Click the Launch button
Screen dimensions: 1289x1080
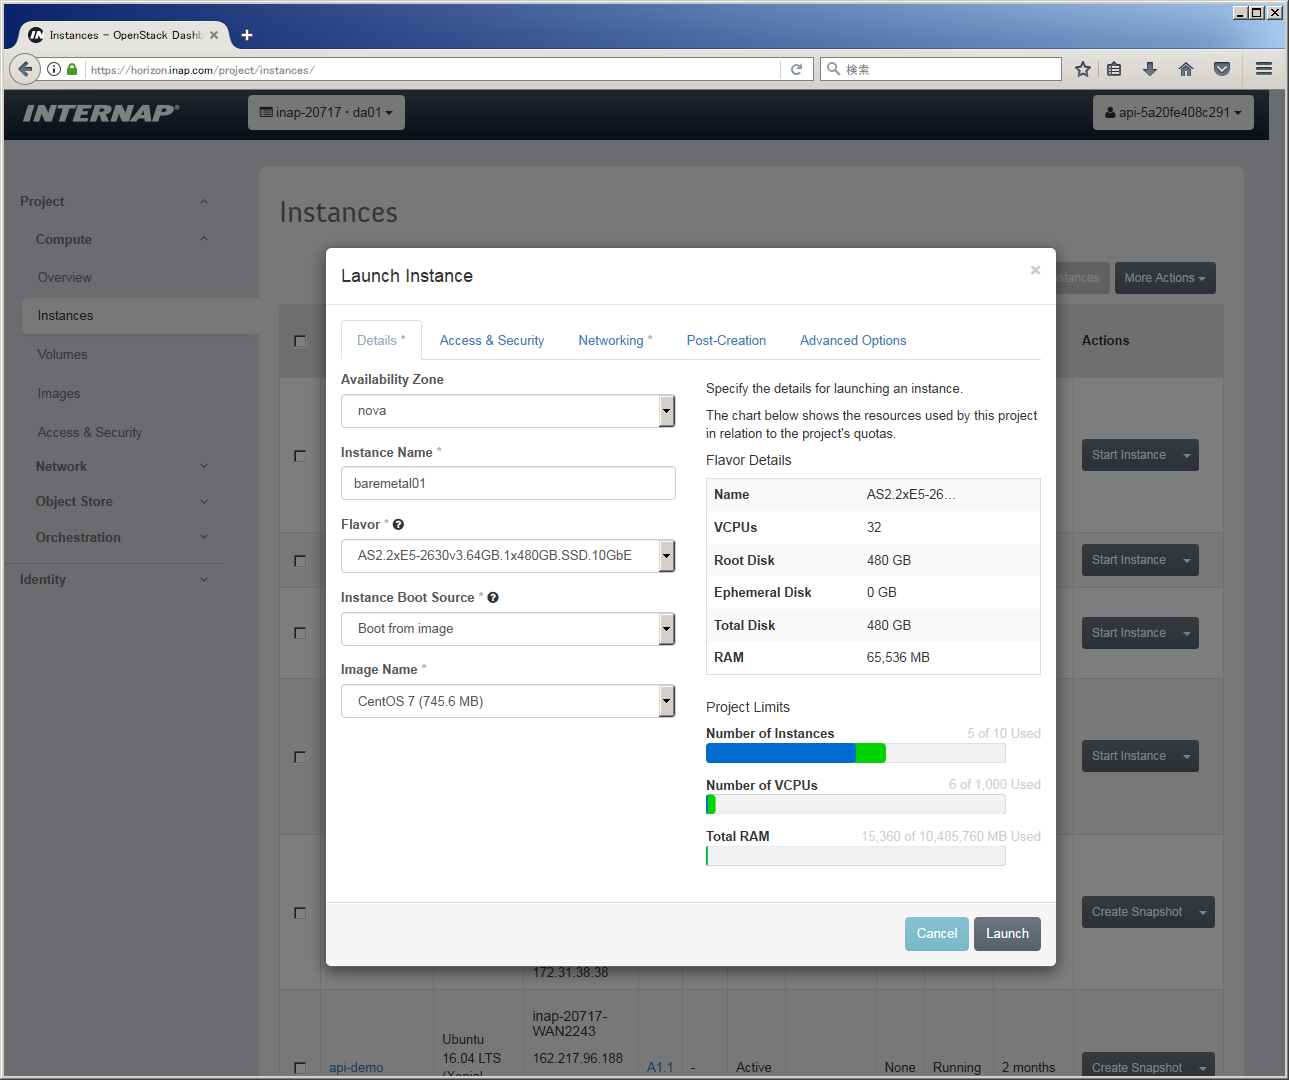tap(1007, 934)
